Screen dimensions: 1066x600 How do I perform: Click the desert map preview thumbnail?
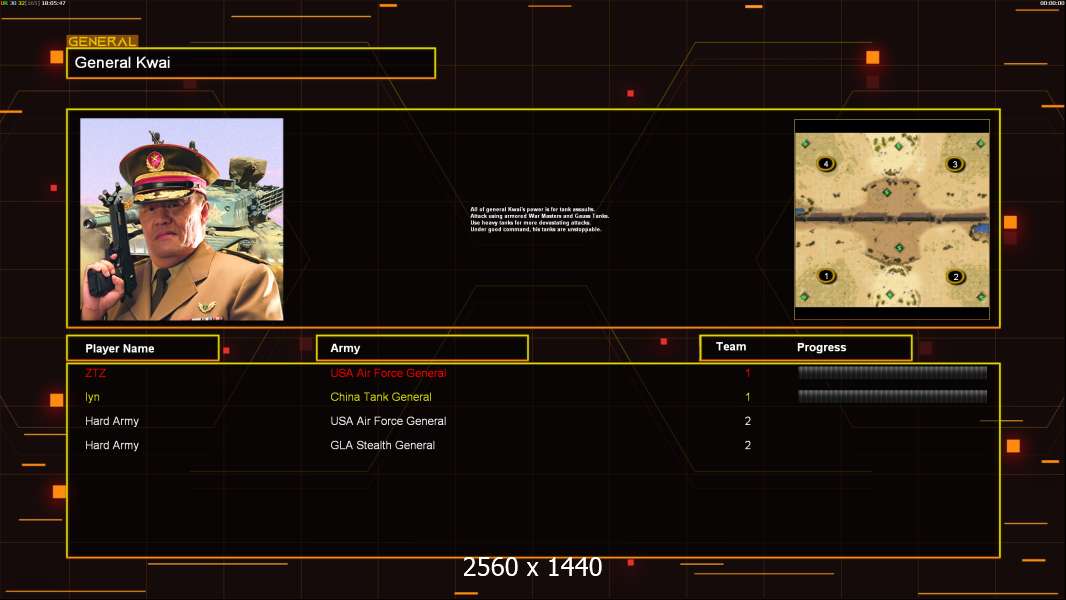click(892, 219)
